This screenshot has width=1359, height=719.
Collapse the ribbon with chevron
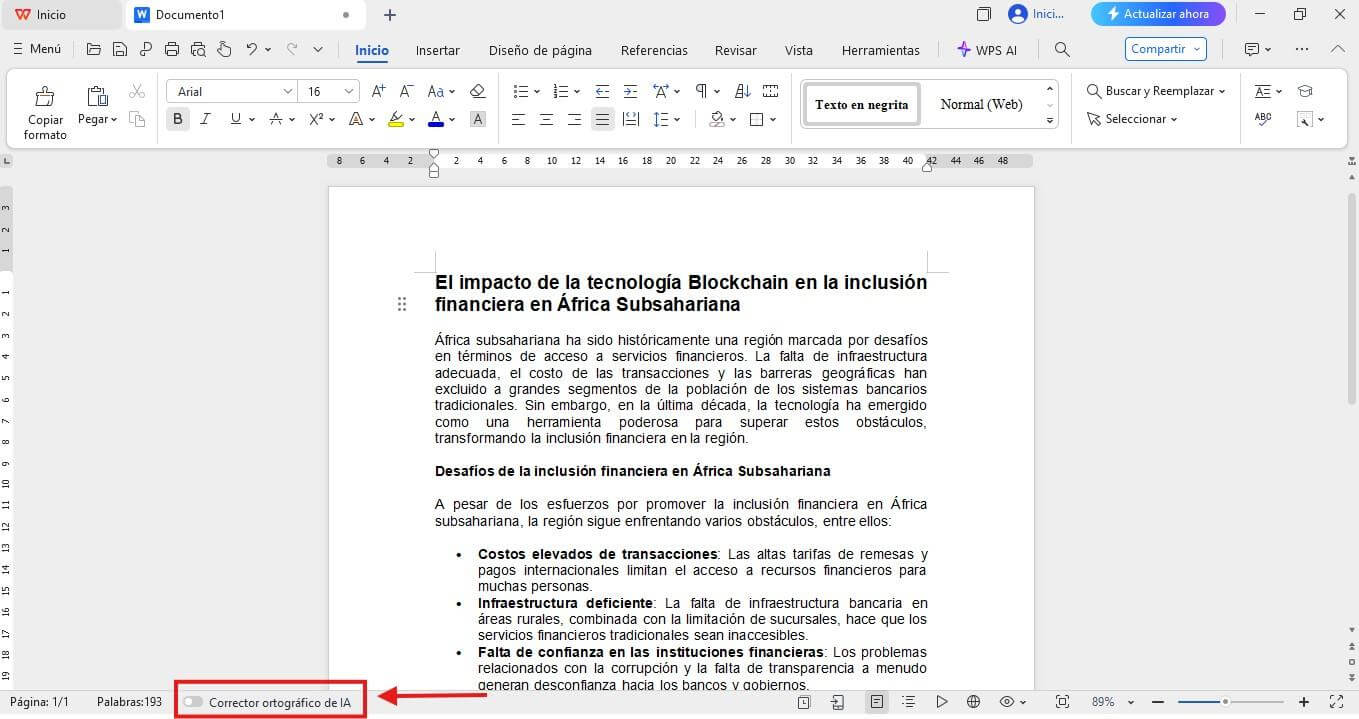tap(1337, 49)
